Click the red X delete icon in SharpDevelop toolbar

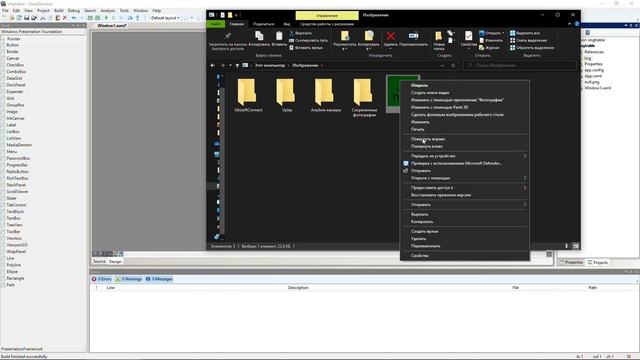click(64, 18)
